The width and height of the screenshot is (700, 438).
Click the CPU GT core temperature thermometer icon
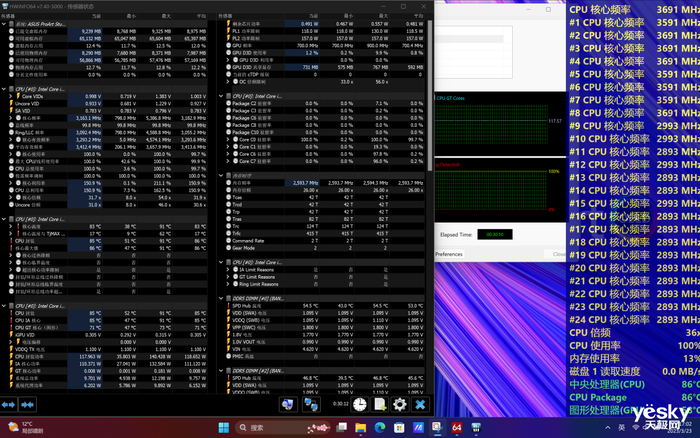tap(11, 327)
